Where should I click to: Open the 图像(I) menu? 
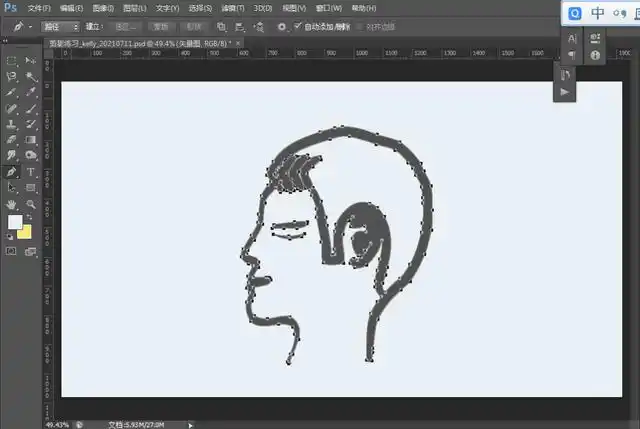pos(103,8)
